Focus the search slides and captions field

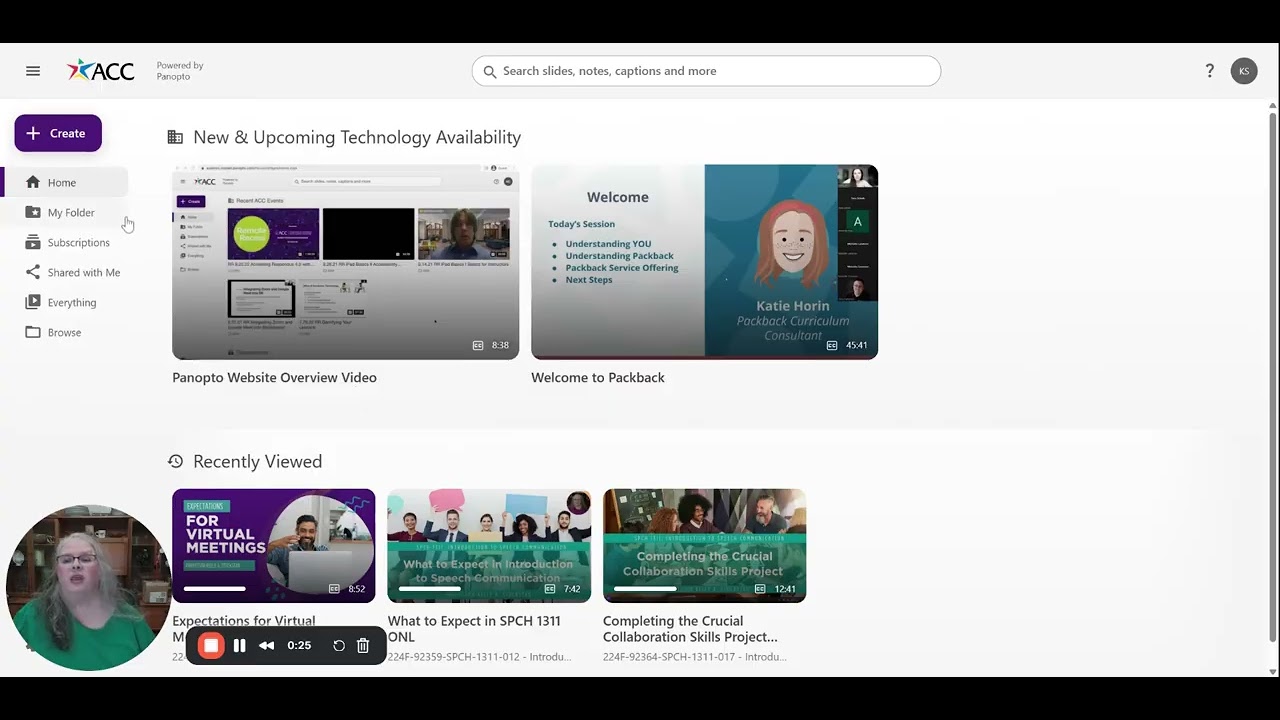[x=706, y=71]
